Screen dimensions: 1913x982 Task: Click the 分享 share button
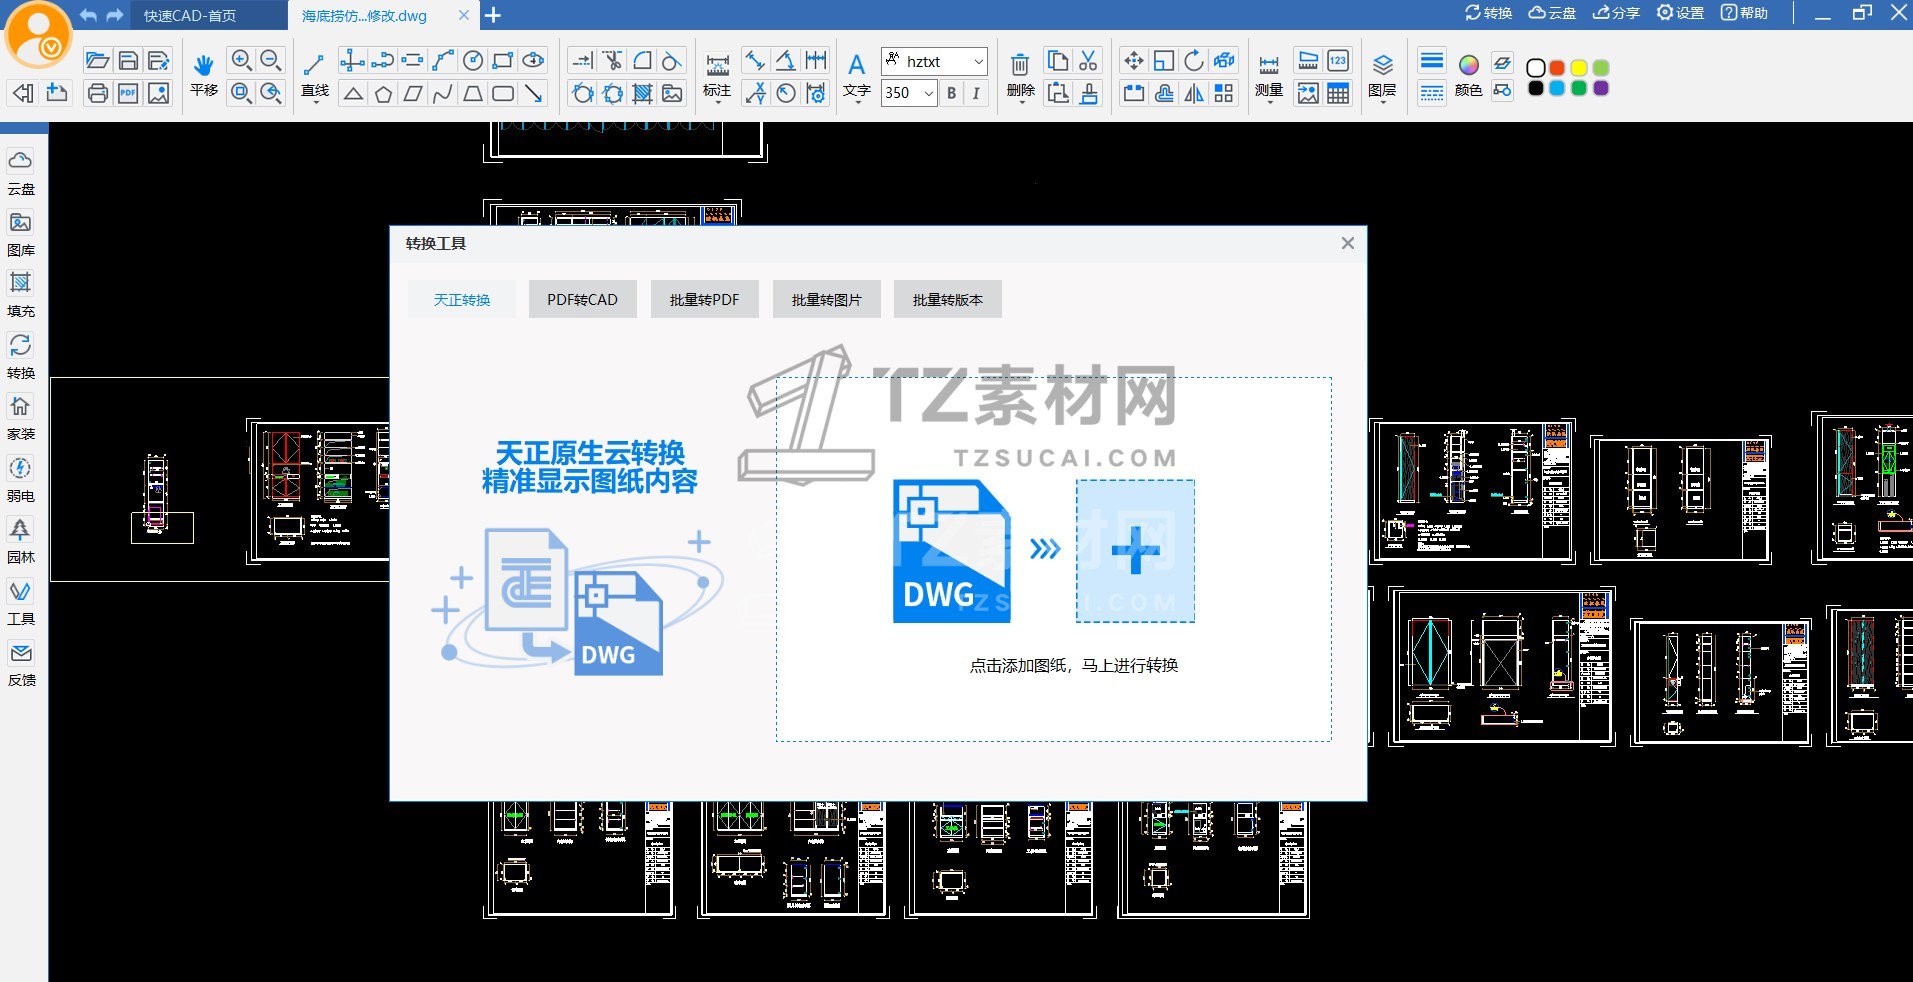click(1616, 13)
